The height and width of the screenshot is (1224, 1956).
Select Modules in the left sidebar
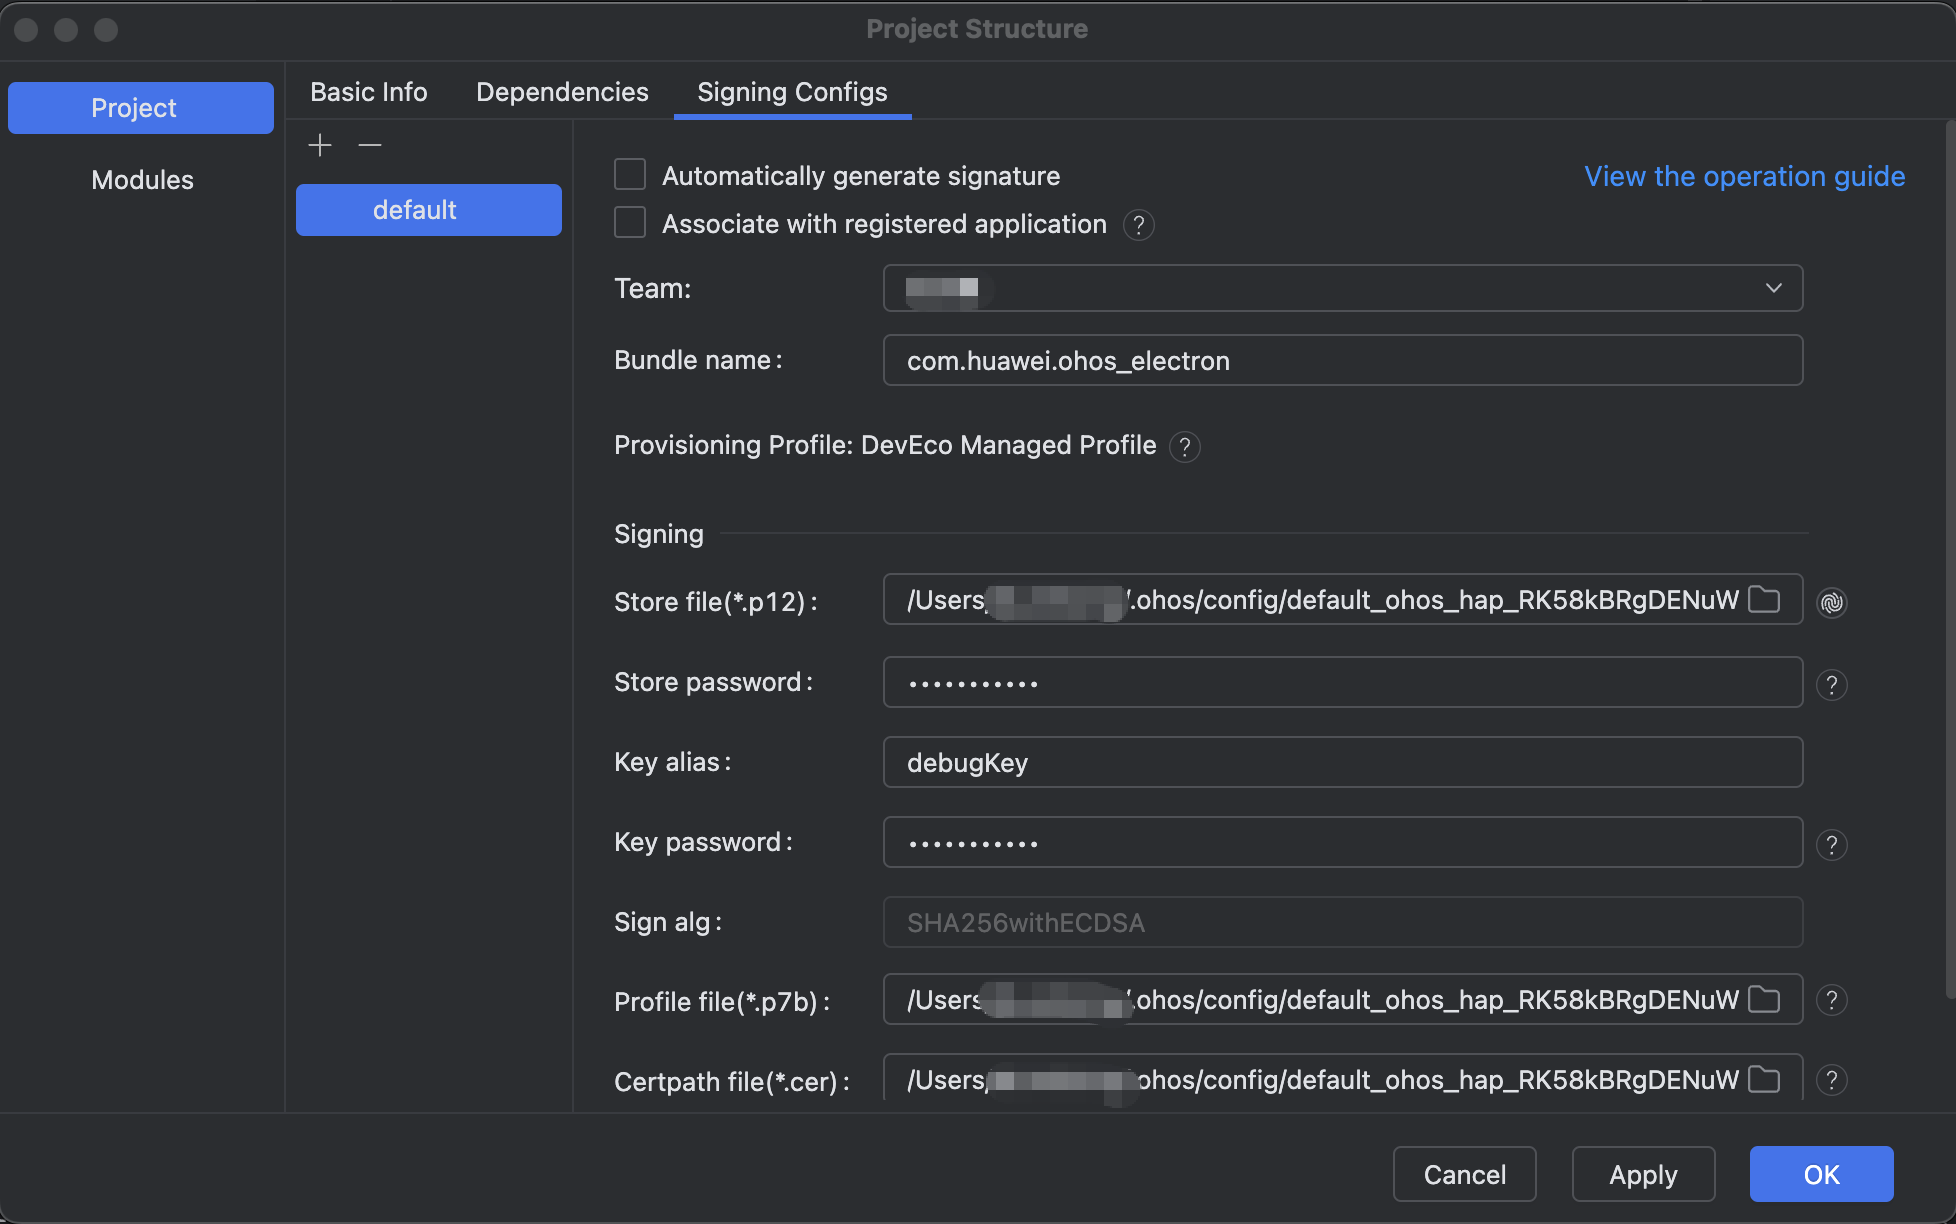click(142, 180)
